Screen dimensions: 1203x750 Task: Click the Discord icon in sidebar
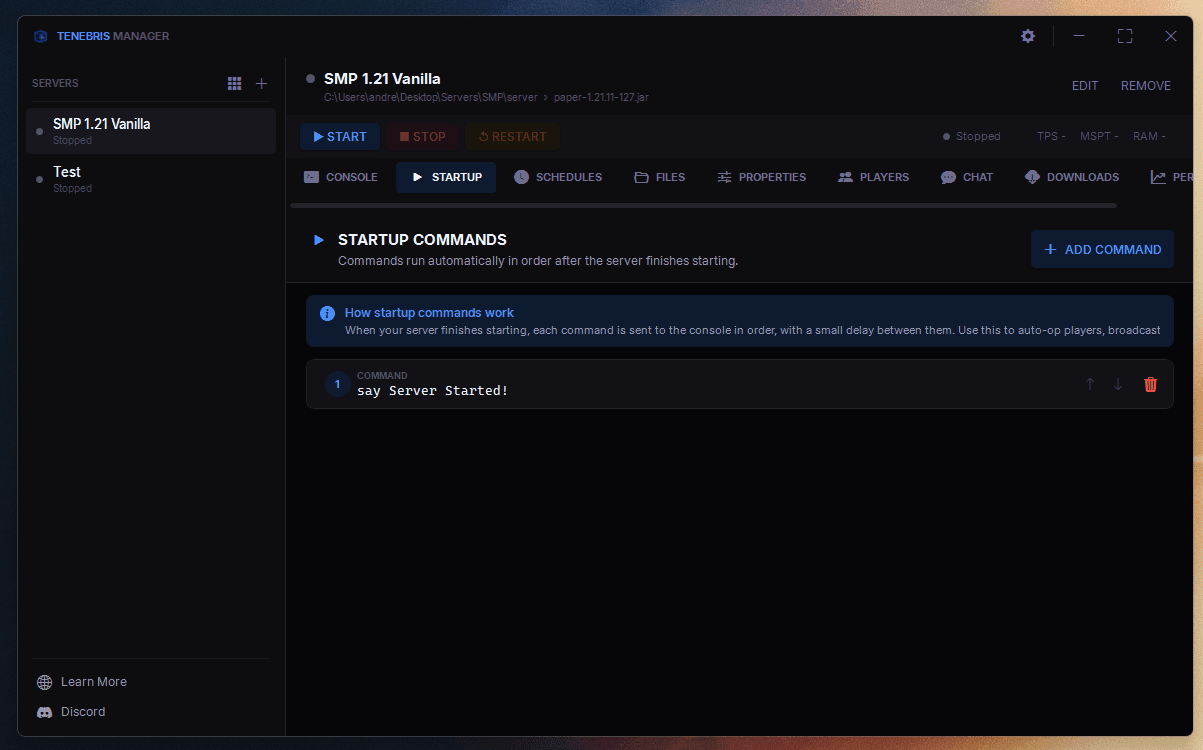click(x=44, y=712)
